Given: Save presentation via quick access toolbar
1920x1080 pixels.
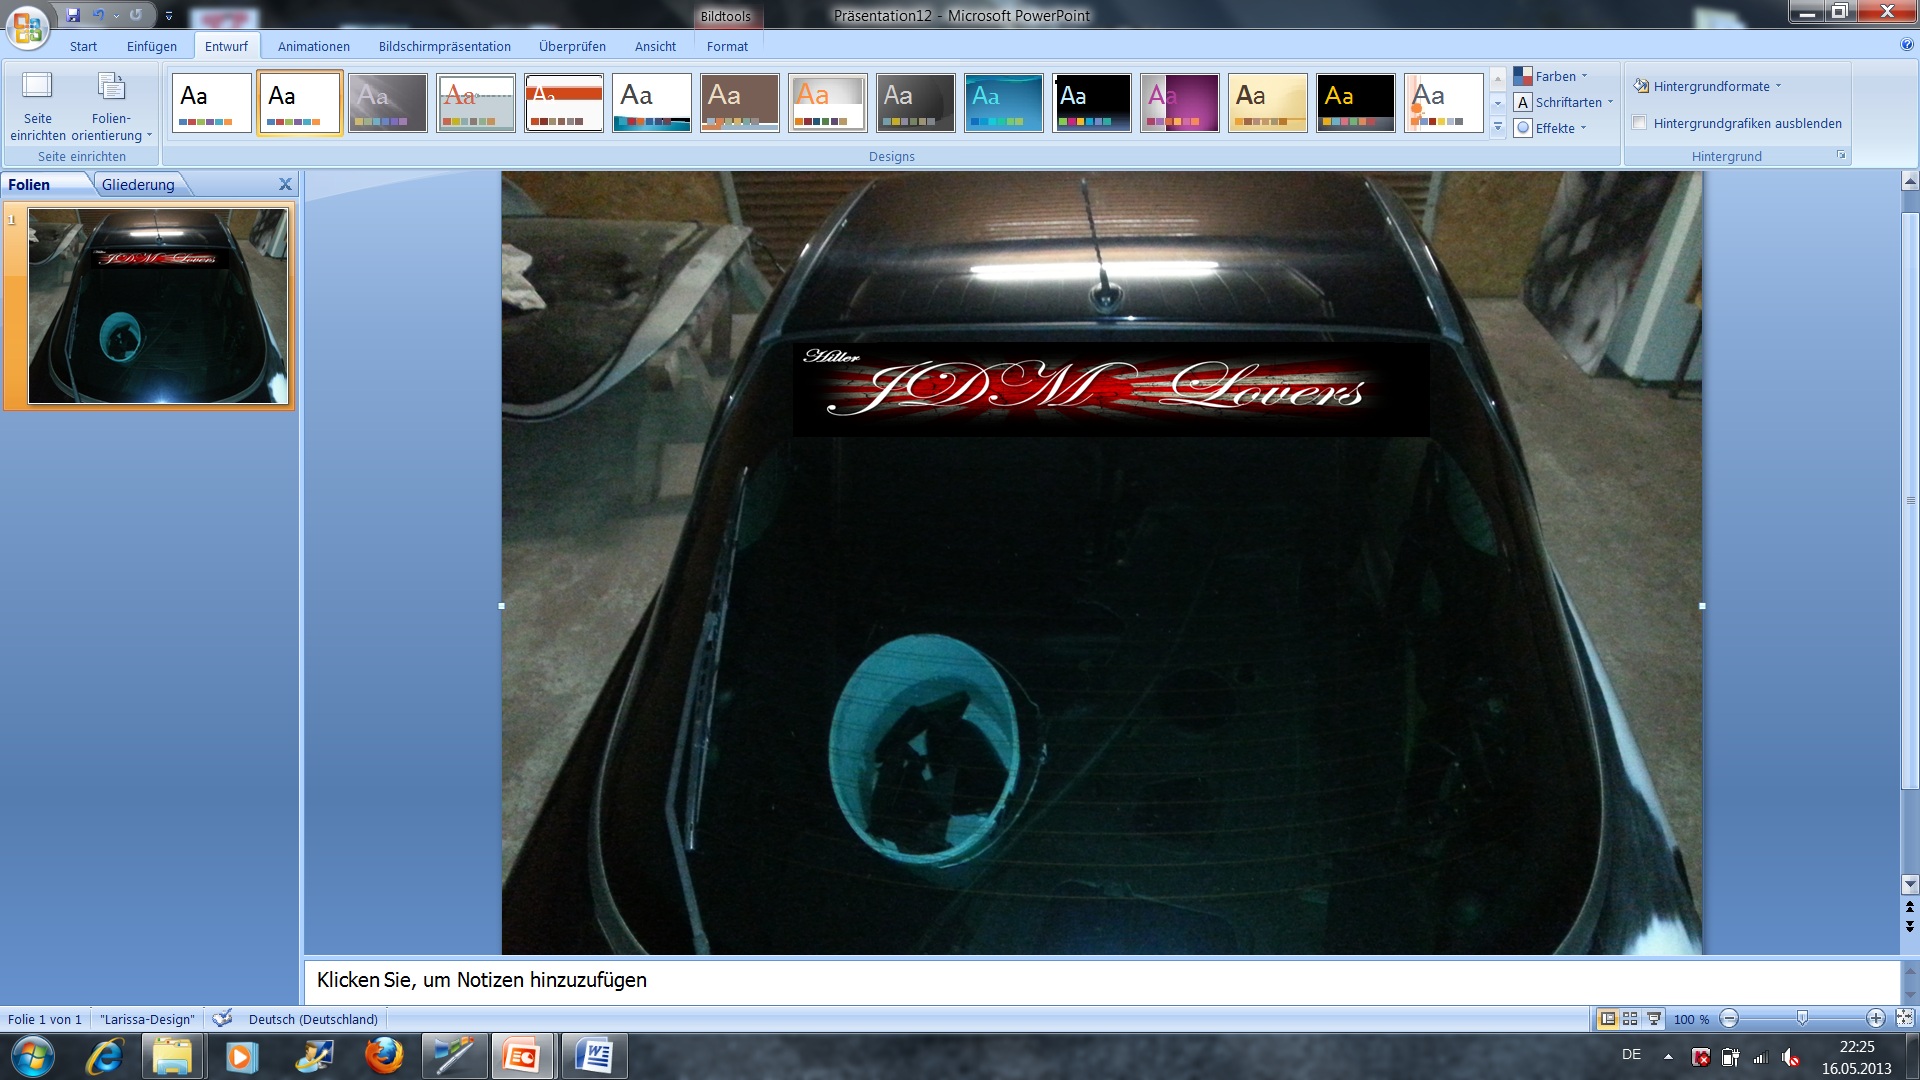Looking at the screenshot, I should (73, 15).
